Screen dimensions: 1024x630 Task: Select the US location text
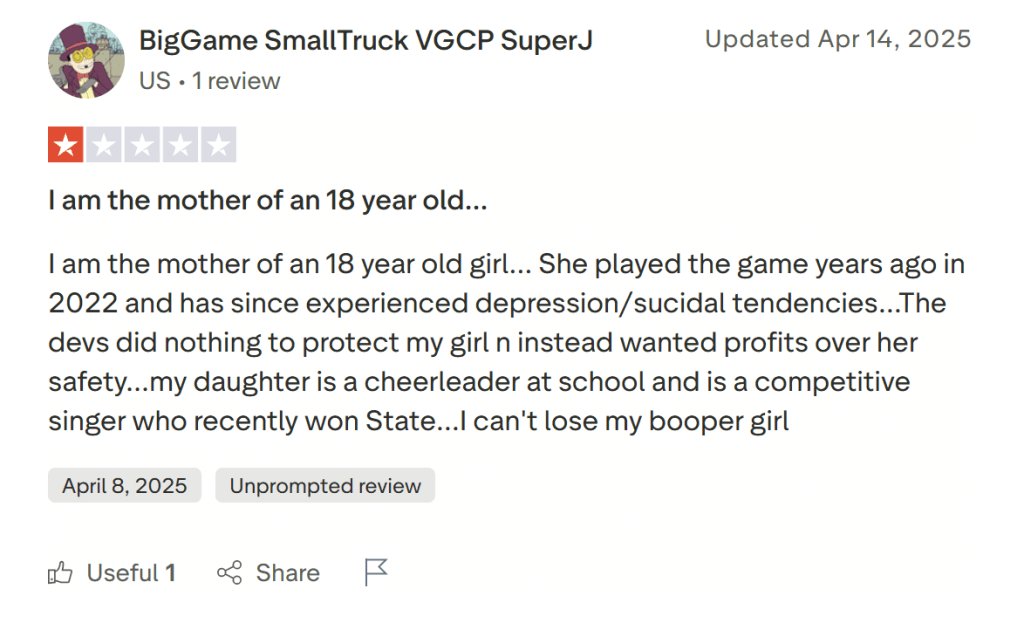pos(154,81)
